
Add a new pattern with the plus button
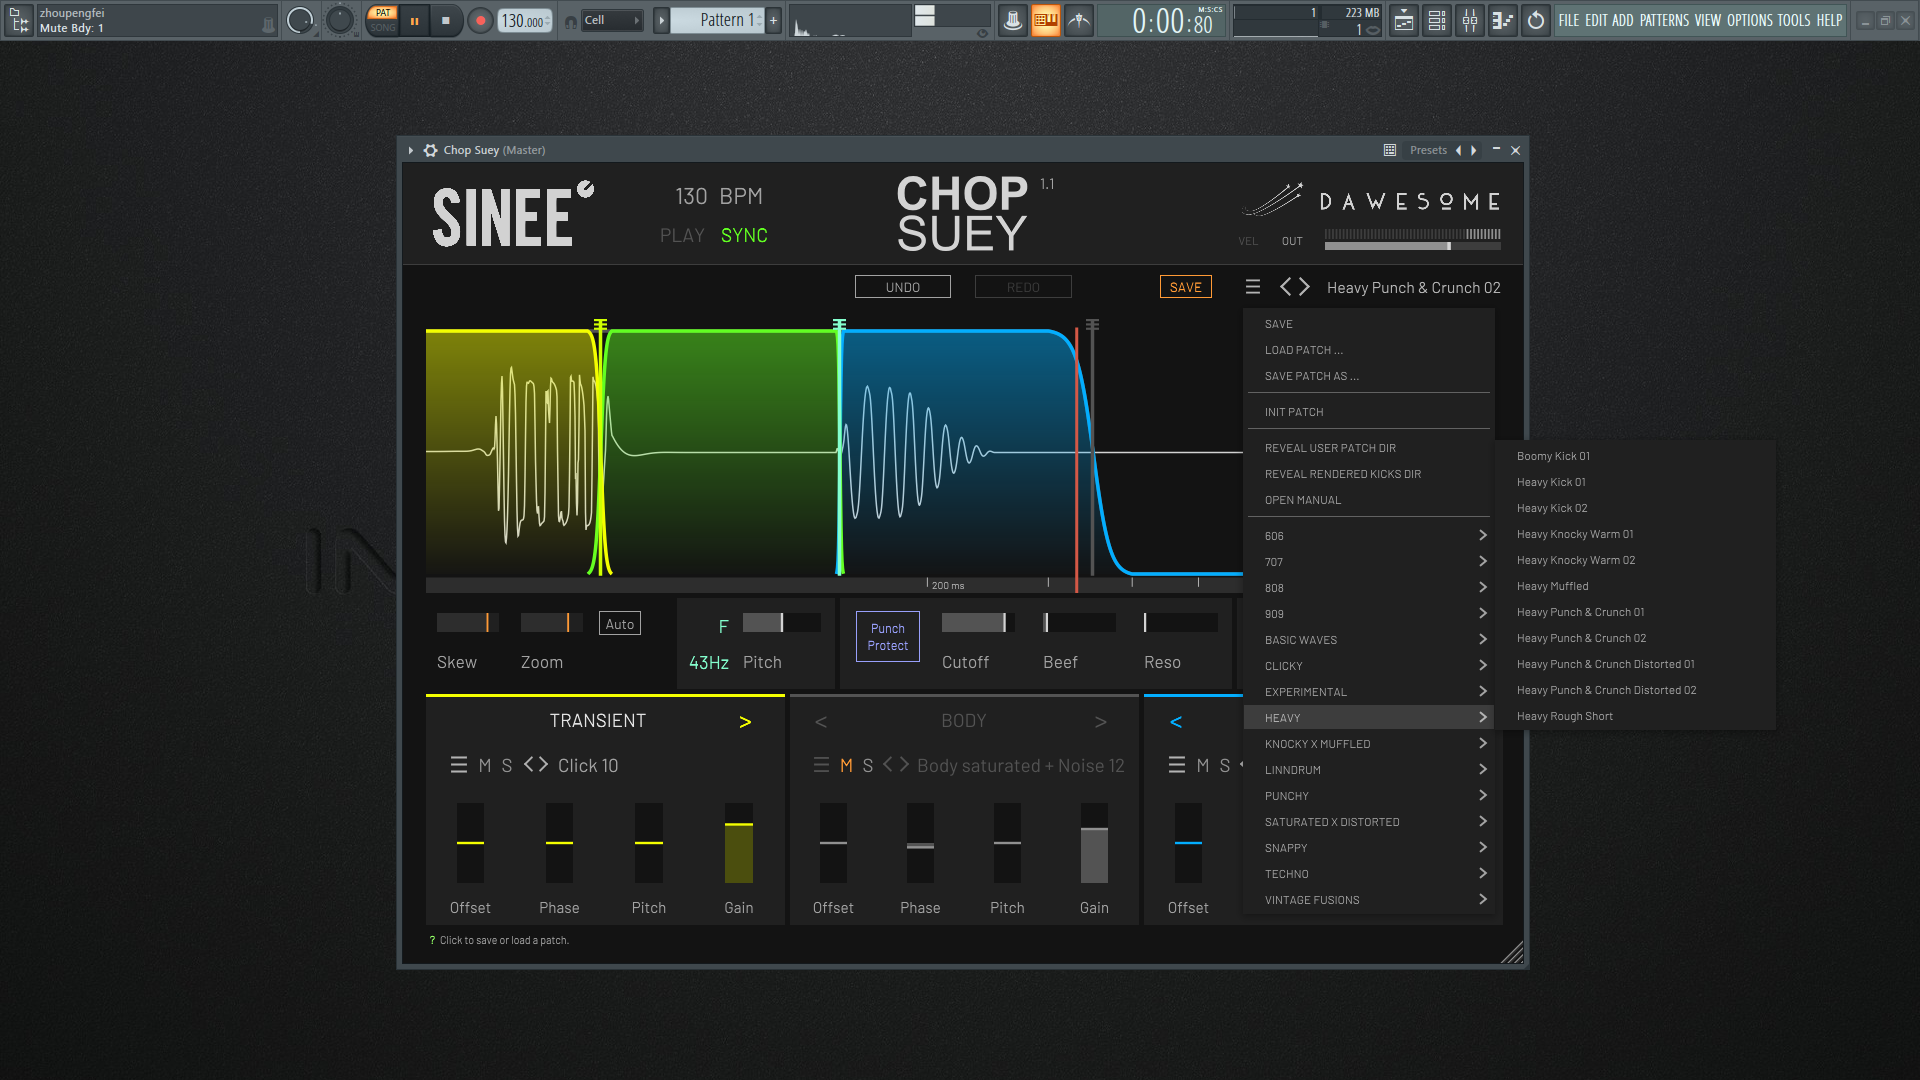[x=773, y=20]
